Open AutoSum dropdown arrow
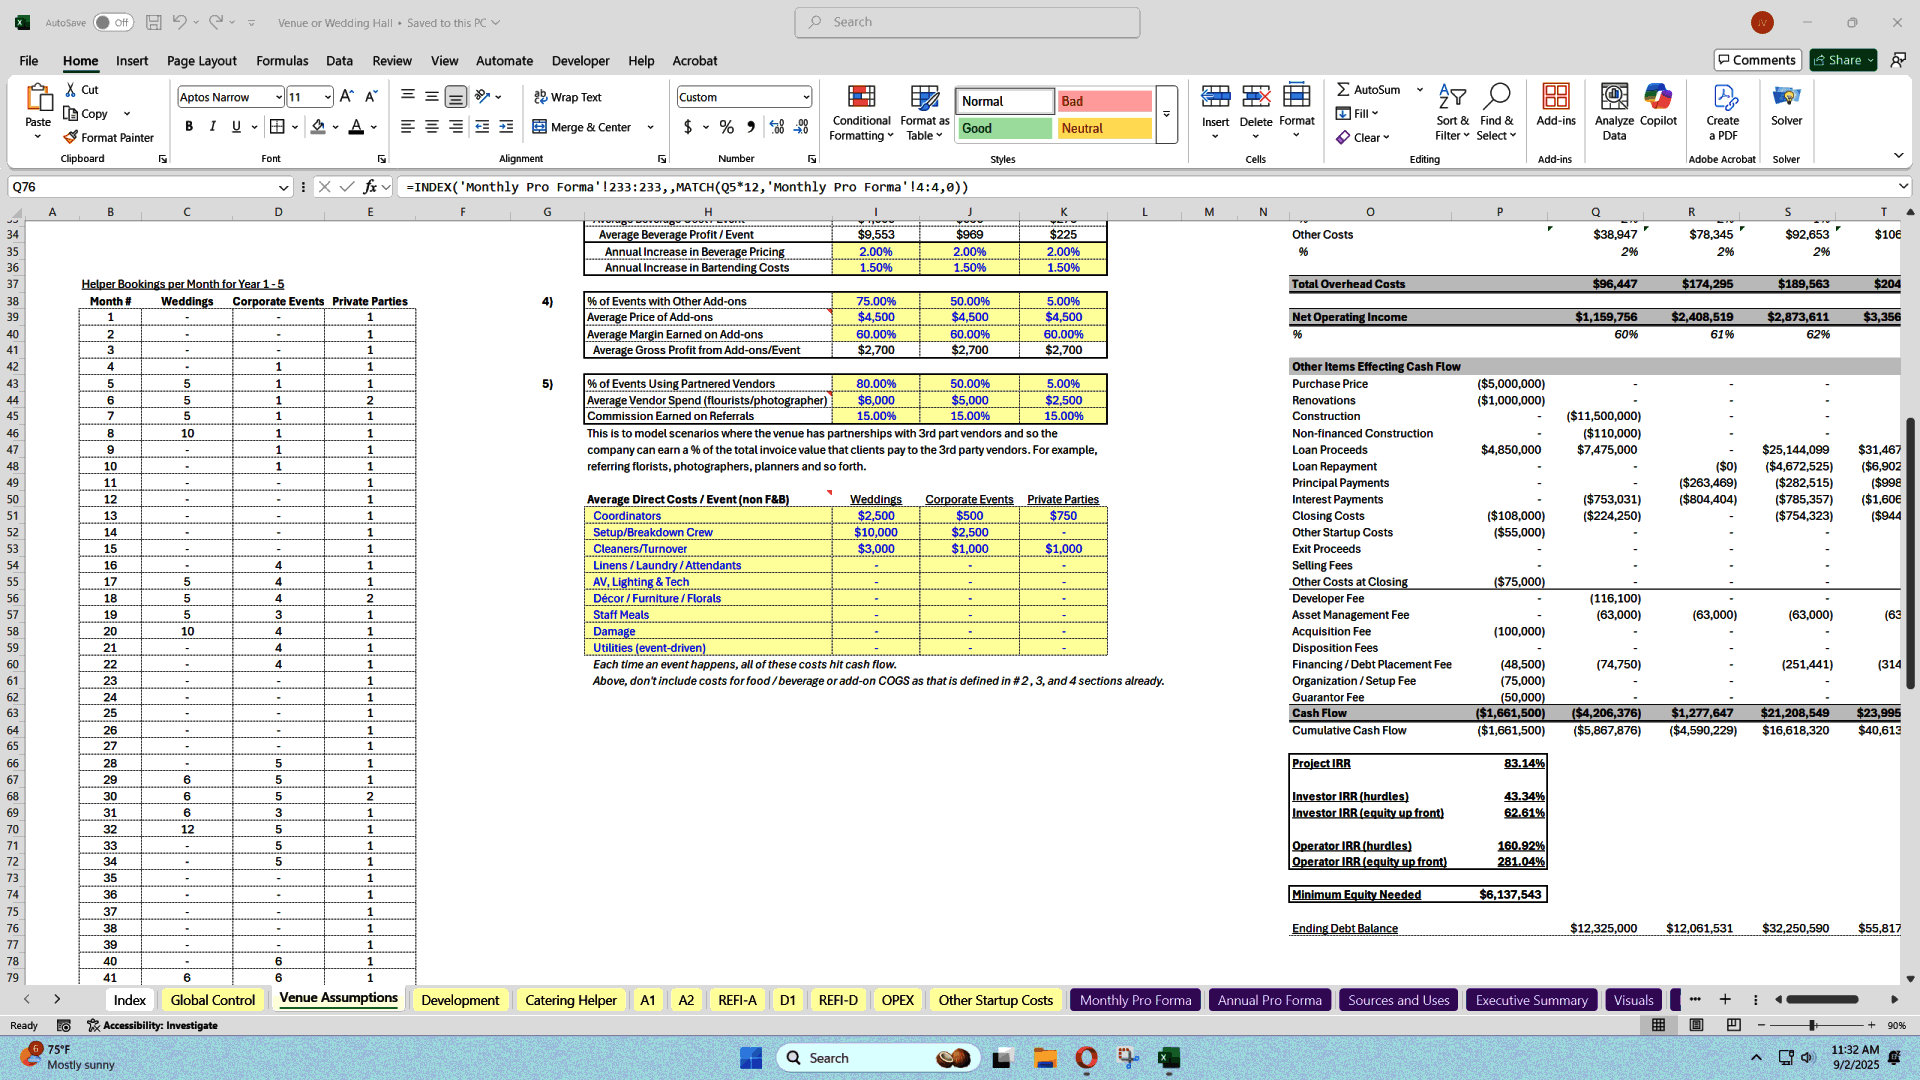Image resolution: width=1920 pixels, height=1080 pixels. (x=1419, y=89)
